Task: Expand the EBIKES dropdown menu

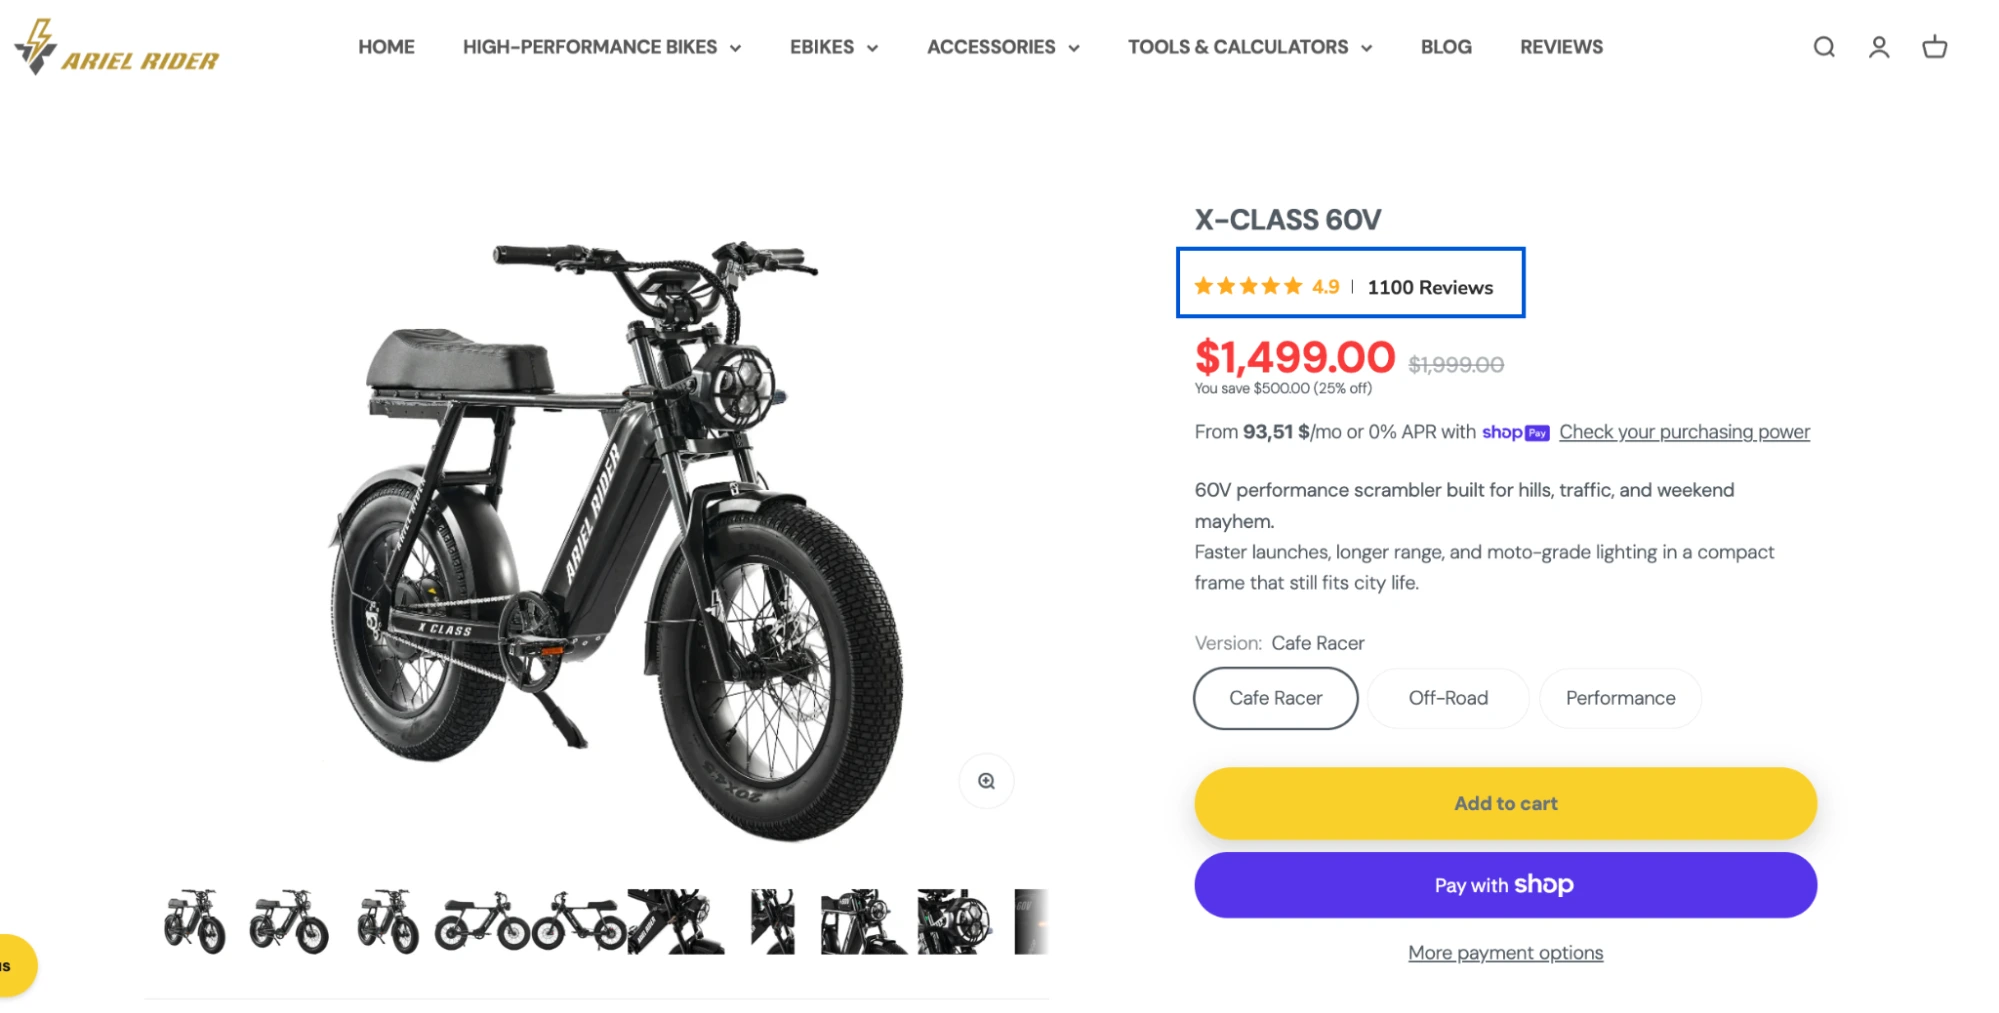Action: [x=832, y=46]
